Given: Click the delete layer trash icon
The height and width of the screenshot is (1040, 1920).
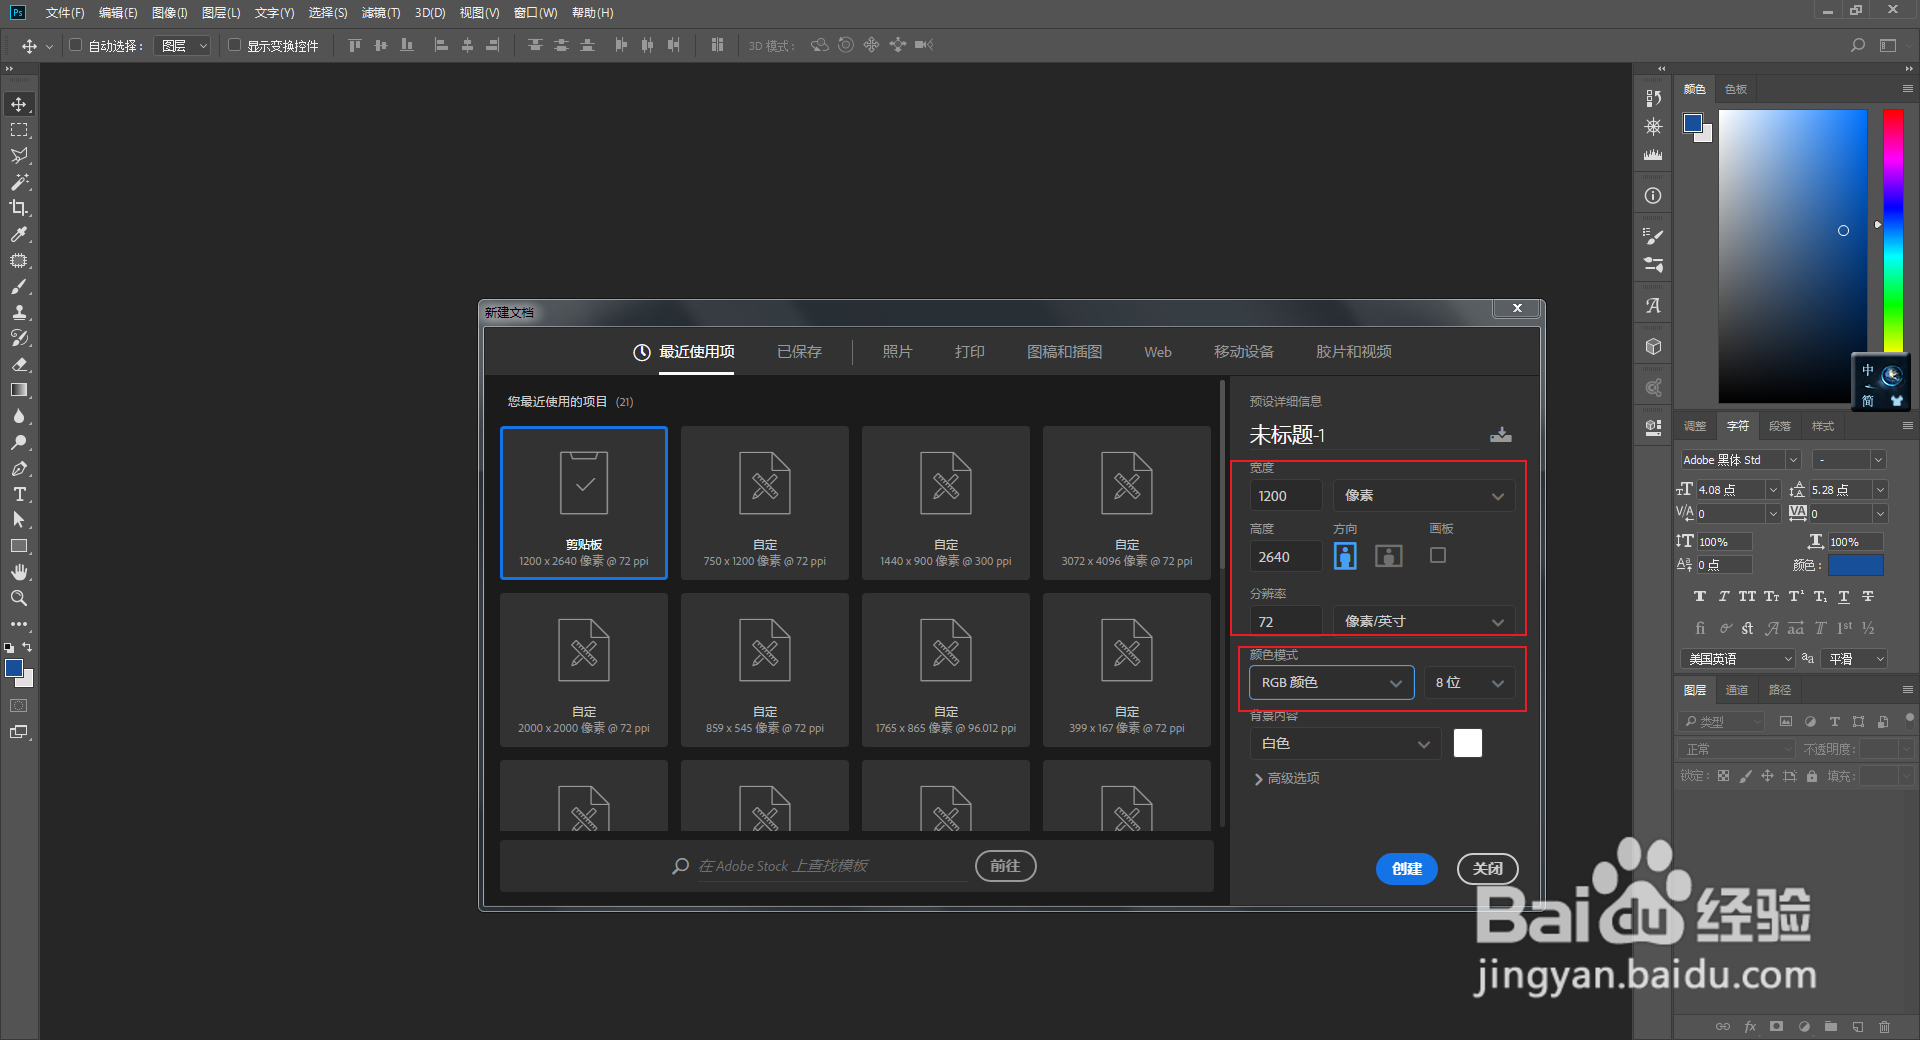Looking at the screenshot, I should click(x=1884, y=1026).
